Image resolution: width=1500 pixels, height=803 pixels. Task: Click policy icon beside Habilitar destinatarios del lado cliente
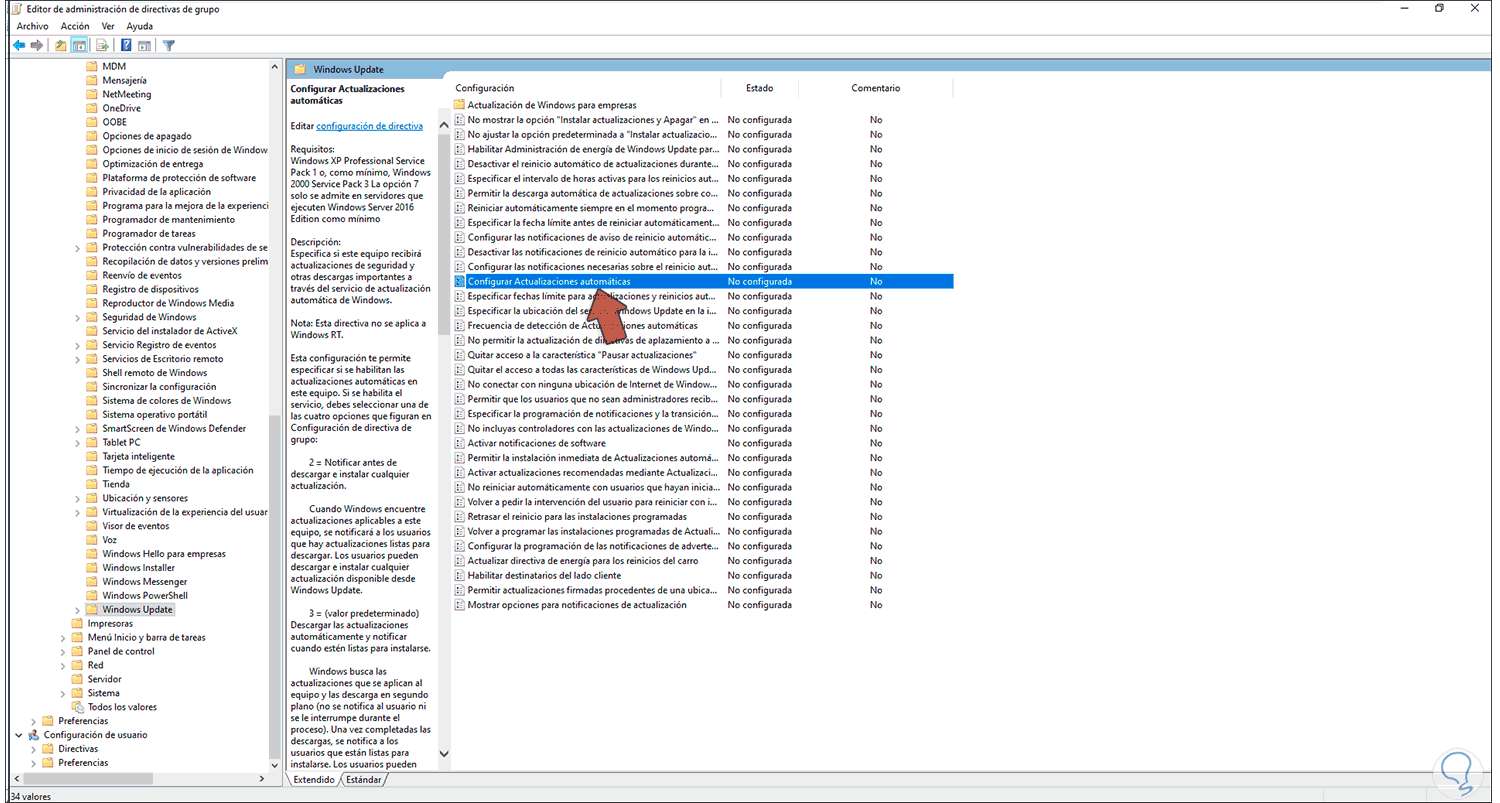pyautogui.click(x=459, y=575)
